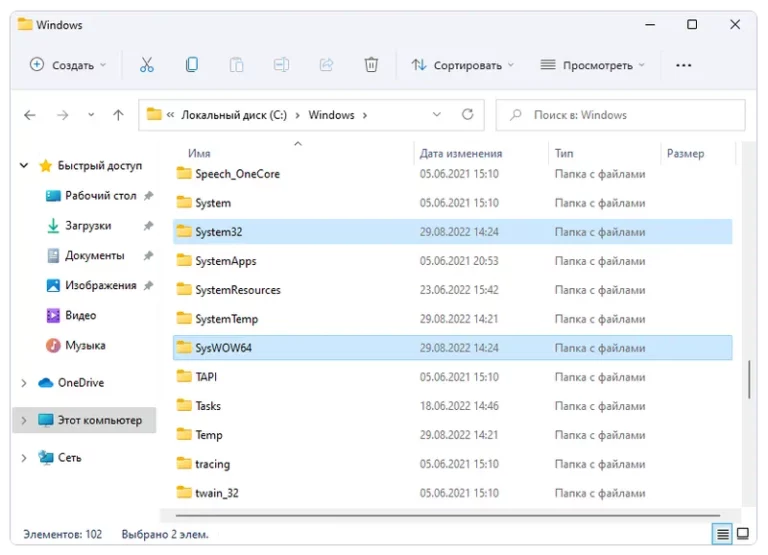
Task: Open recent locations dropdown arrow
Action: click(x=91, y=115)
